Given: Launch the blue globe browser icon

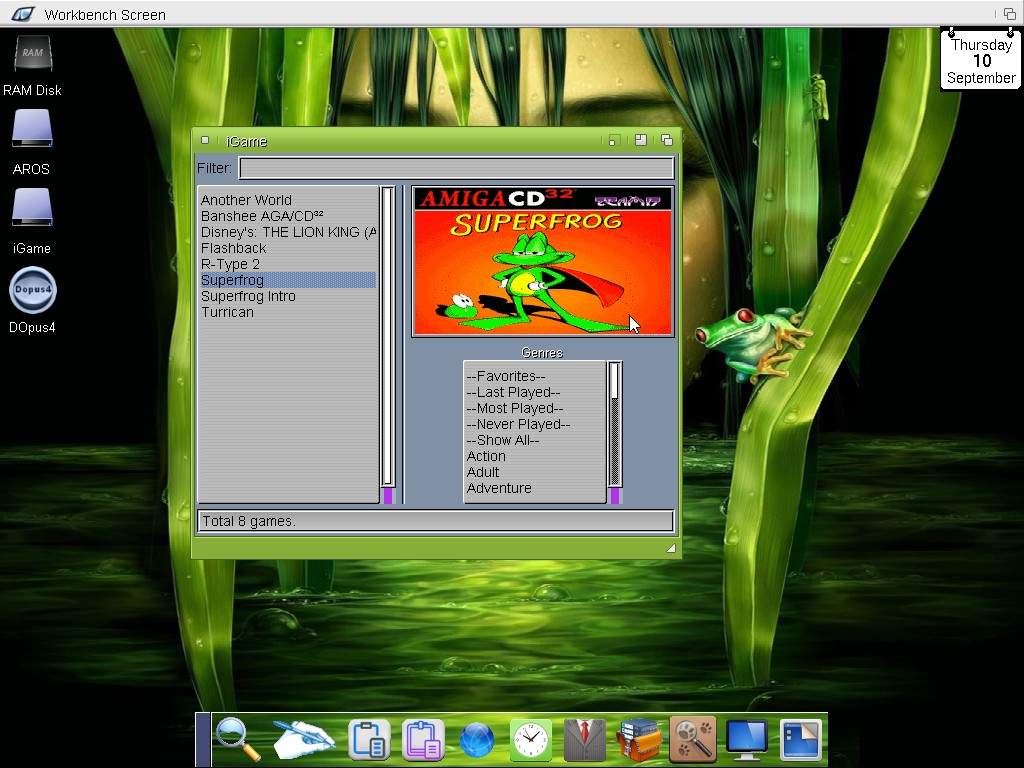Looking at the screenshot, I should 477,741.
